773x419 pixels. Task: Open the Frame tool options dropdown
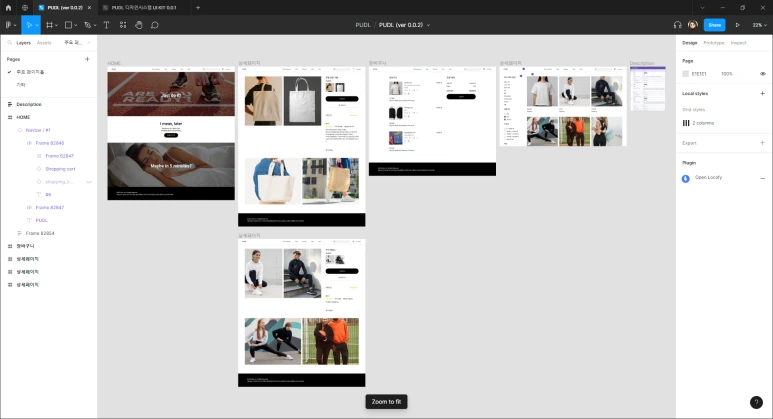tap(57, 25)
